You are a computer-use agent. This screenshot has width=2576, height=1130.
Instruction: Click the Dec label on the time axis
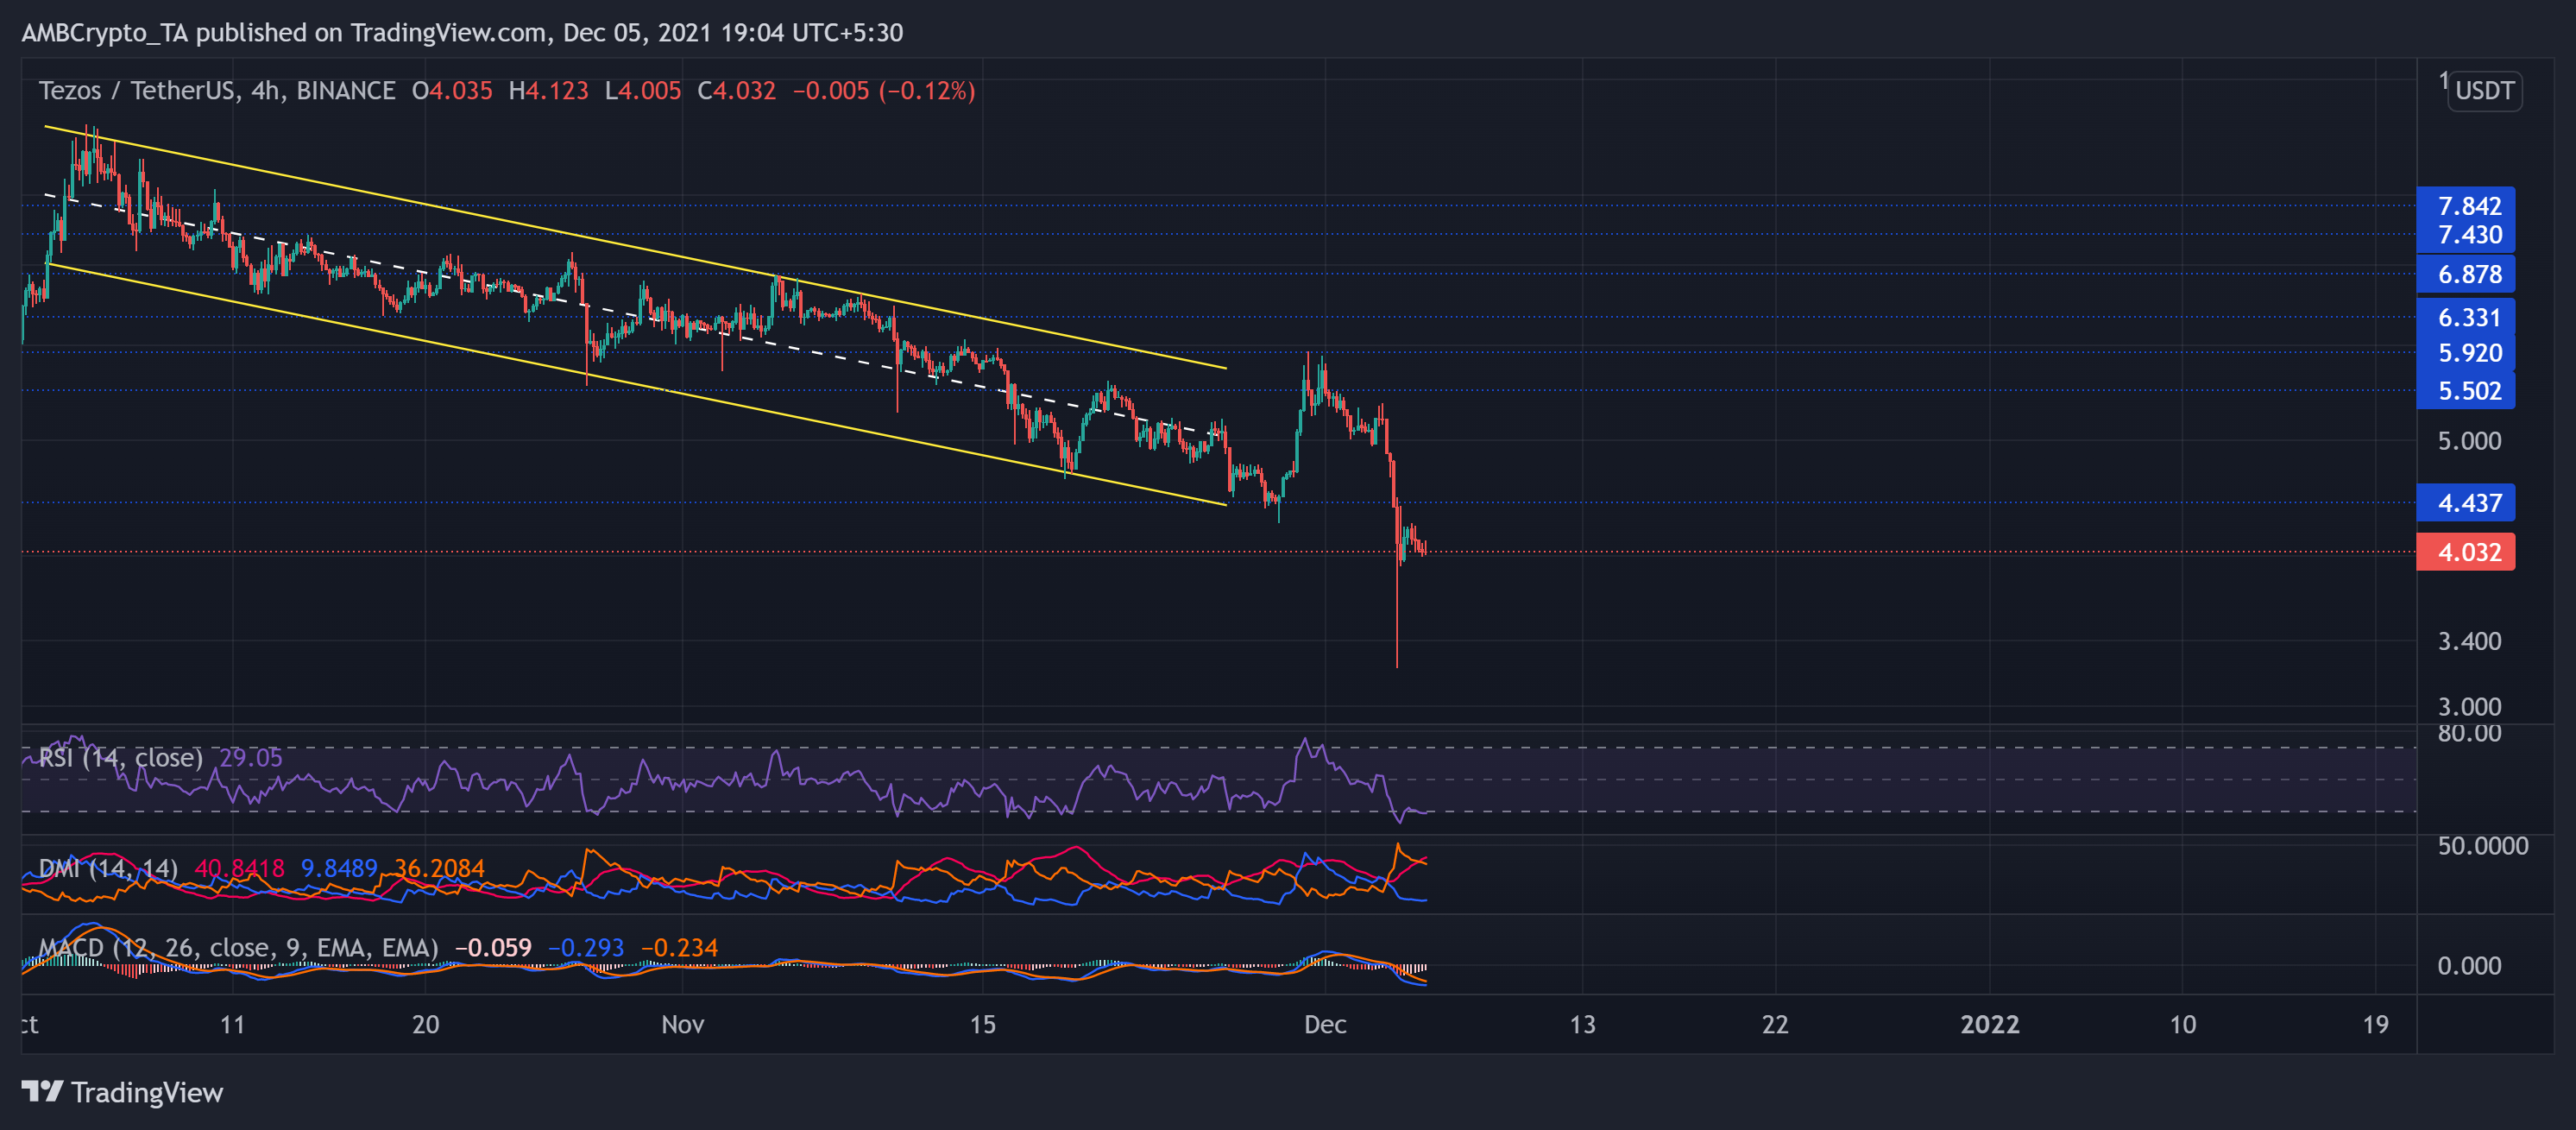(x=1325, y=1024)
